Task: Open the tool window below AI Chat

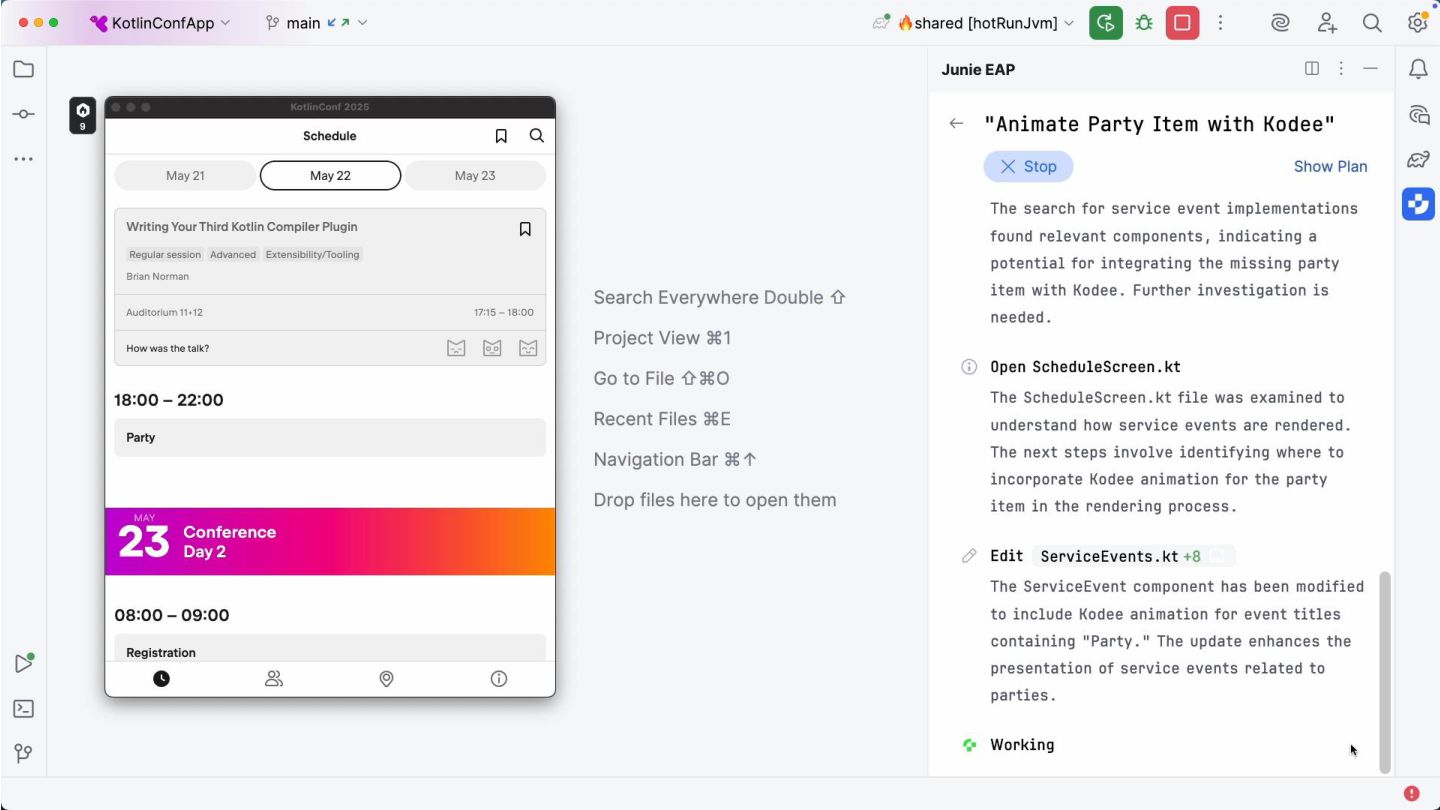Action: click(x=1418, y=159)
